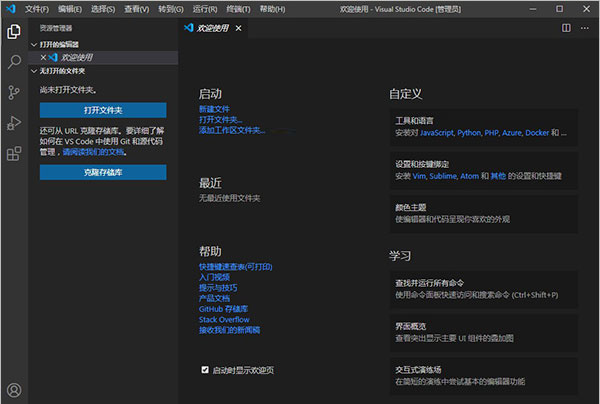Open the Source Control view
This screenshot has height=404, width=600.
(x=14, y=92)
